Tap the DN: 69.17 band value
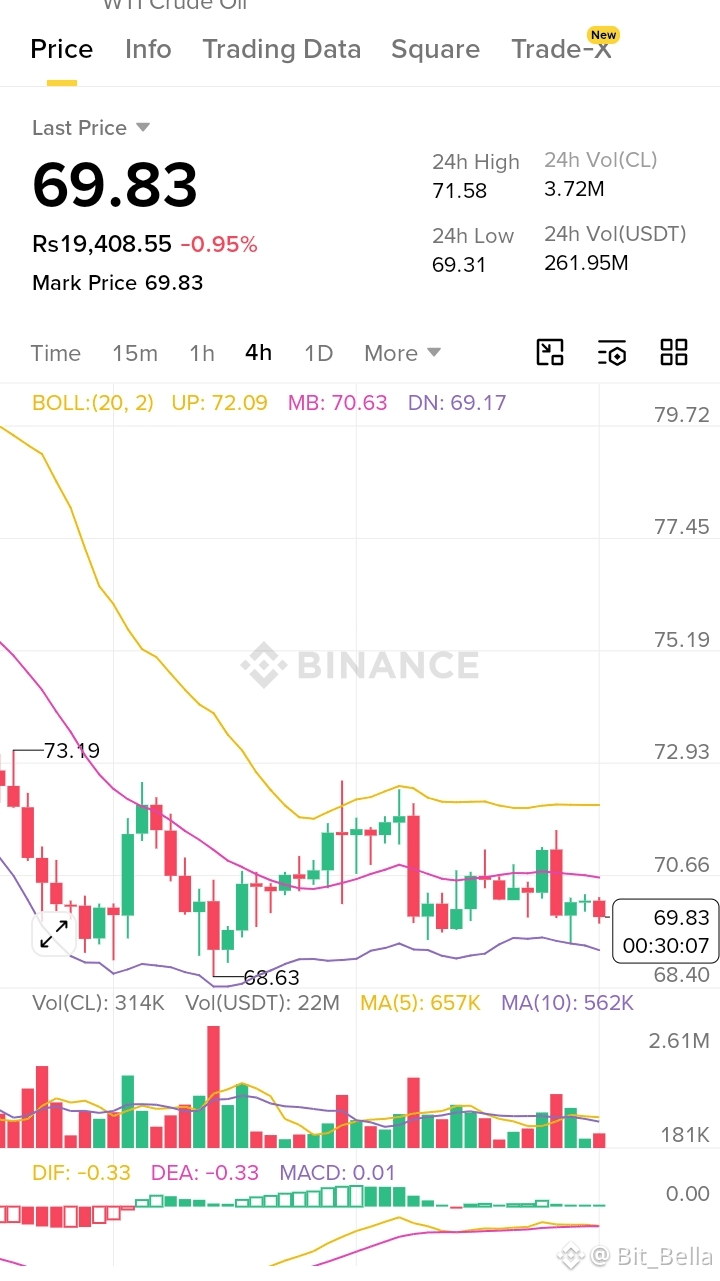Image resolution: width=720 pixels, height=1281 pixels. click(x=457, y=403)
